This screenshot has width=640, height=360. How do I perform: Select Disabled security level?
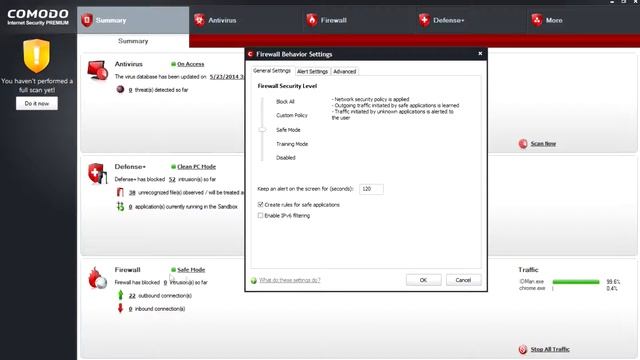pyautogui.click(x=286, y=158)
